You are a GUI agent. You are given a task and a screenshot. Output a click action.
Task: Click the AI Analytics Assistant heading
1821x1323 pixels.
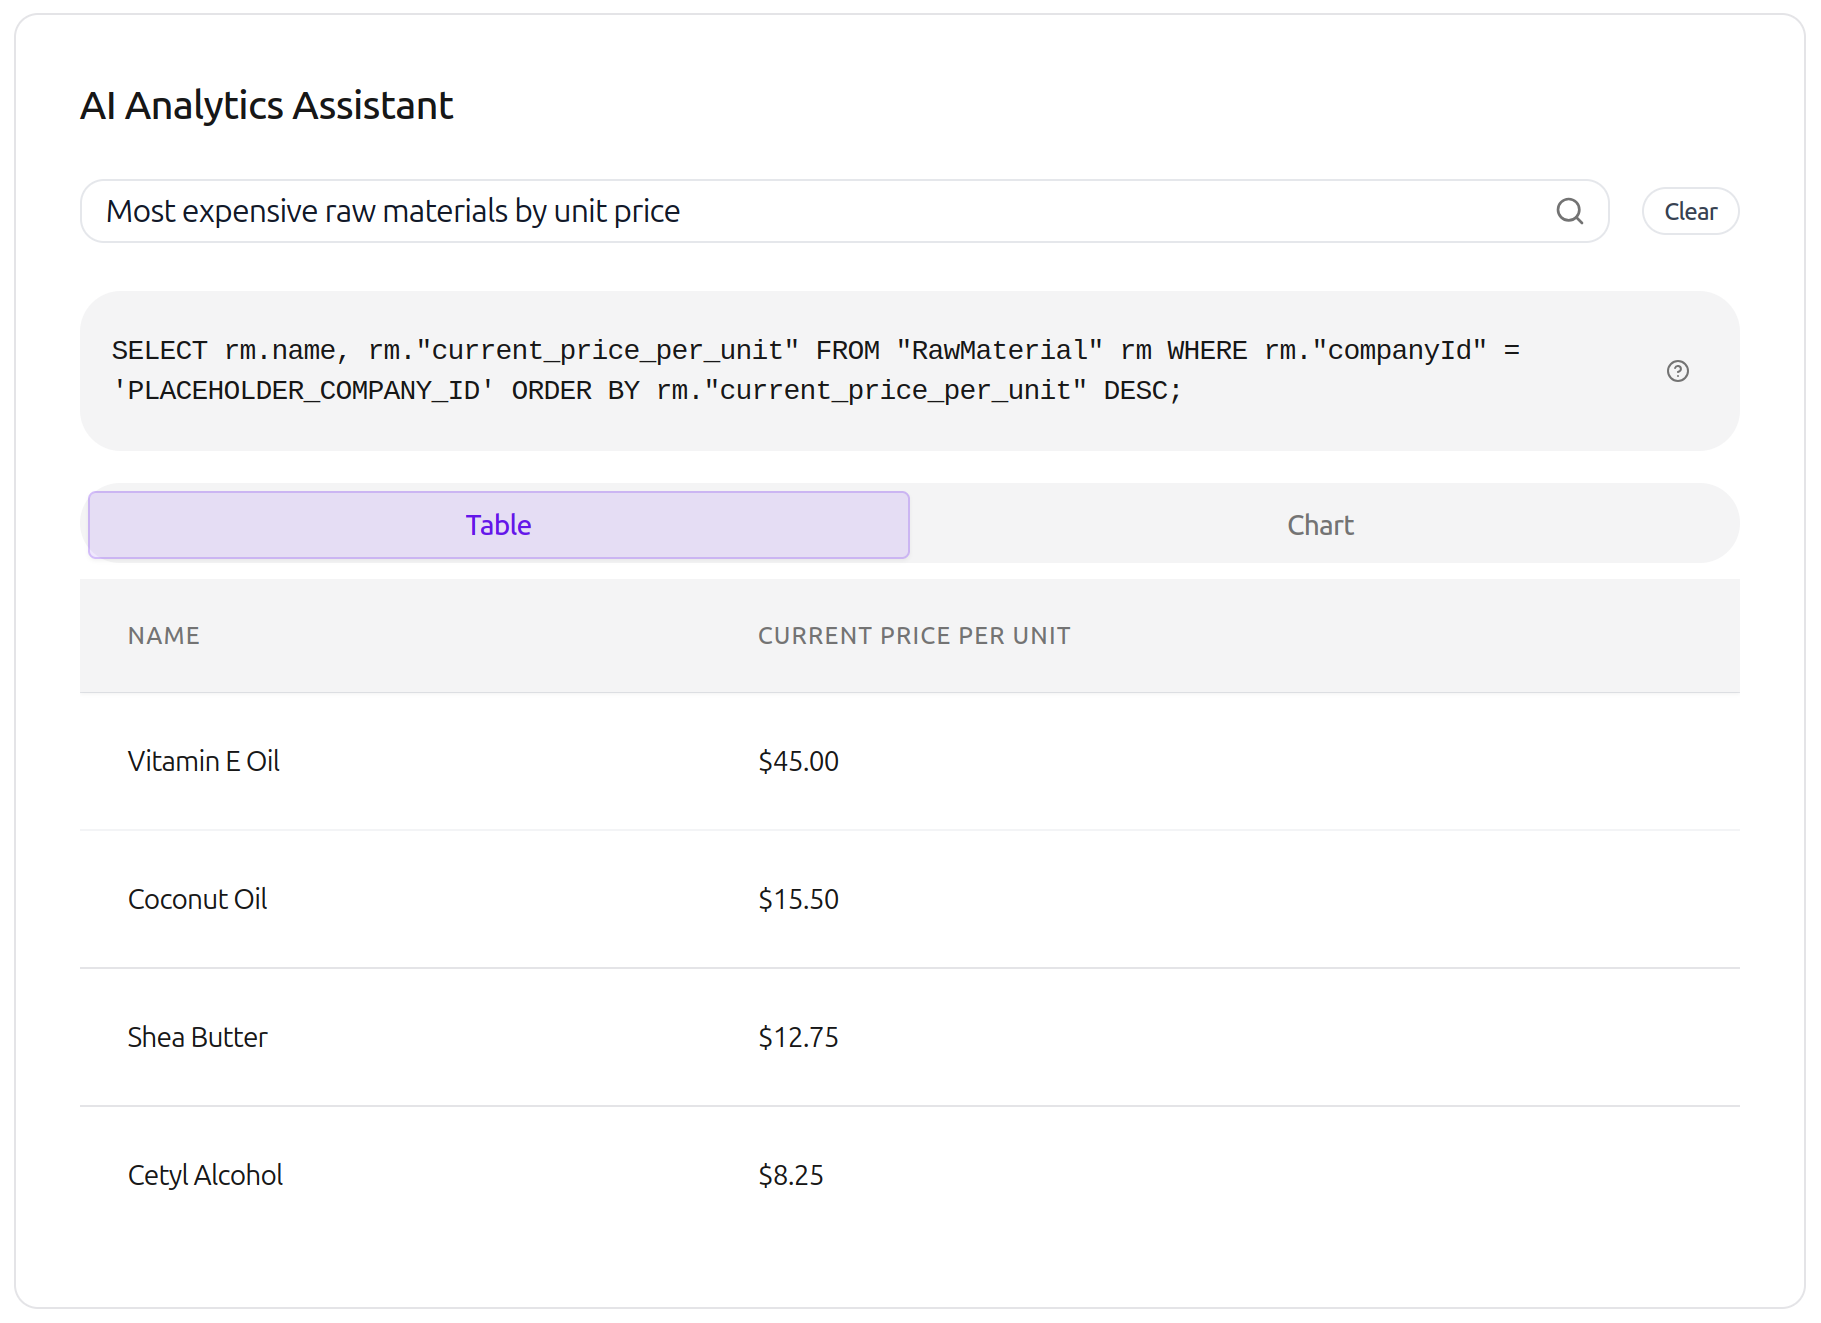(x=266, y=106)
